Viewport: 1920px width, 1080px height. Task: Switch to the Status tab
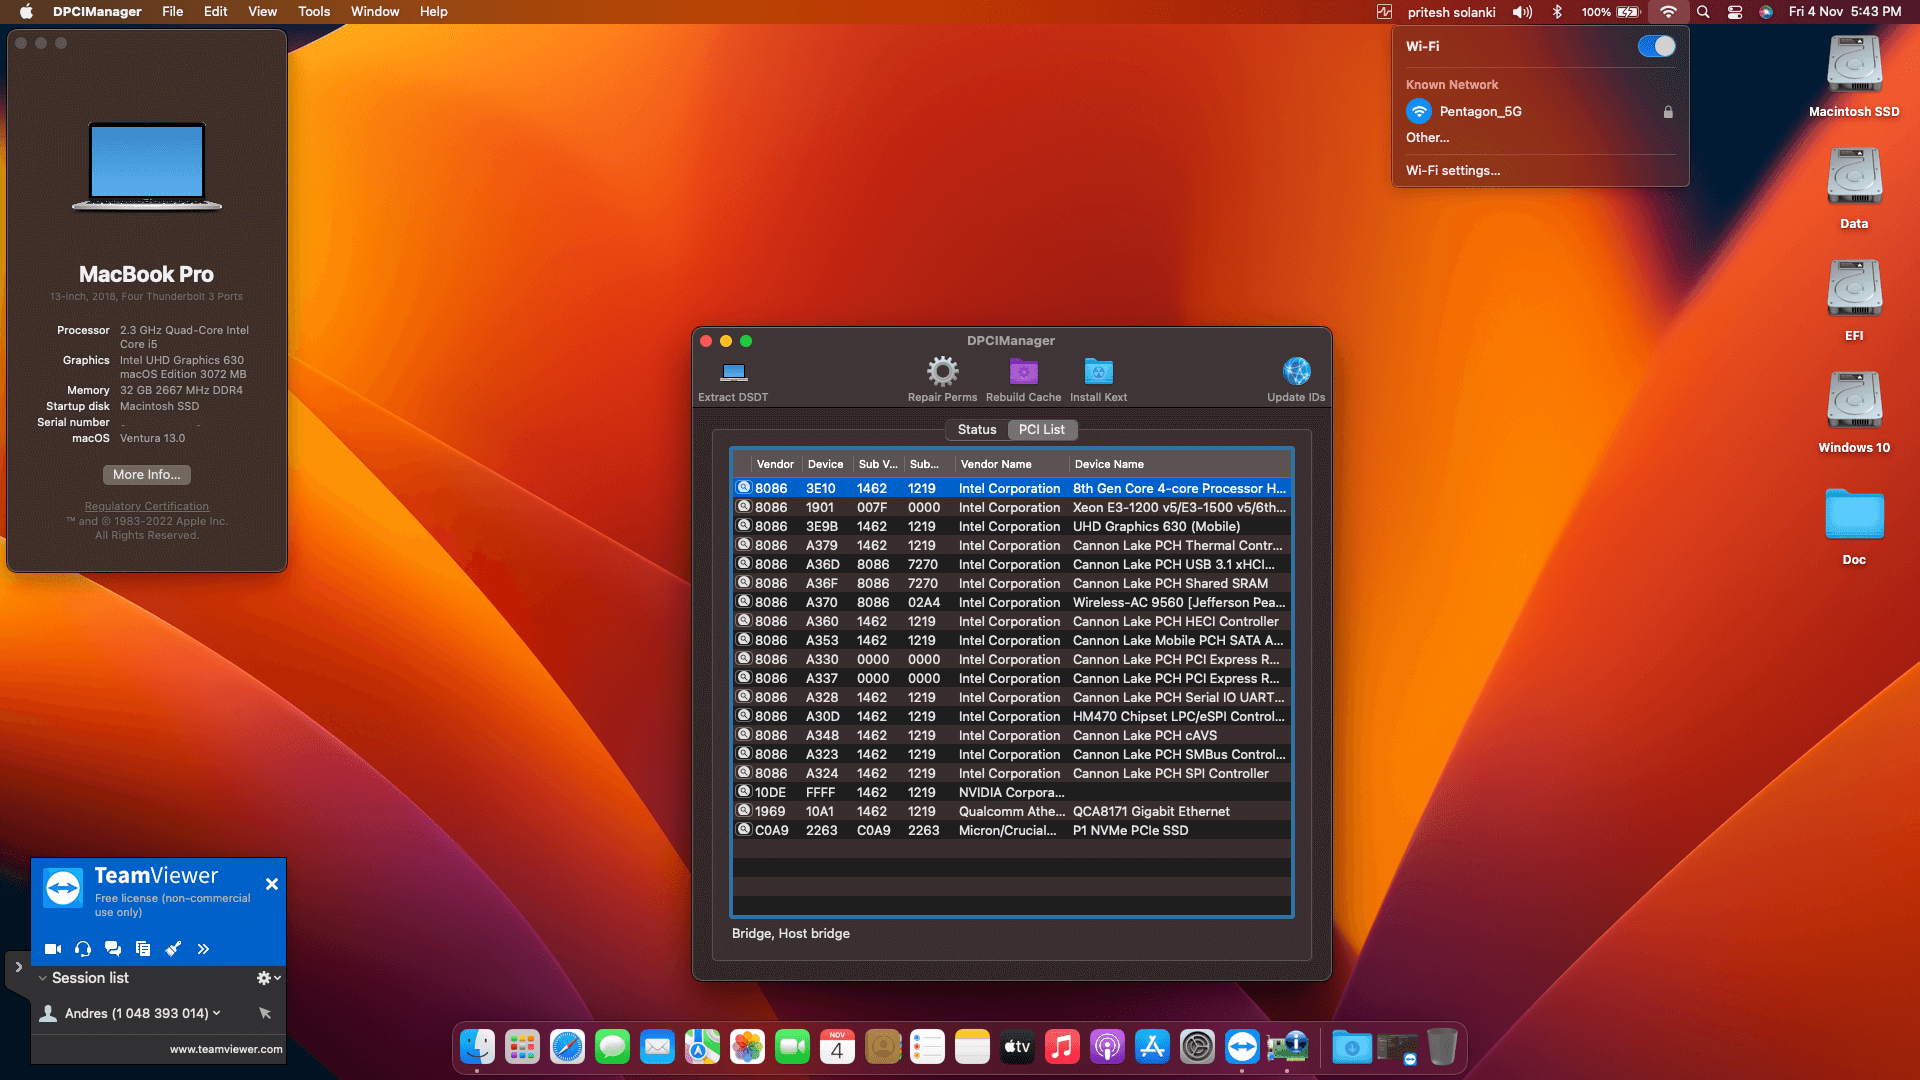click(975, 429)
